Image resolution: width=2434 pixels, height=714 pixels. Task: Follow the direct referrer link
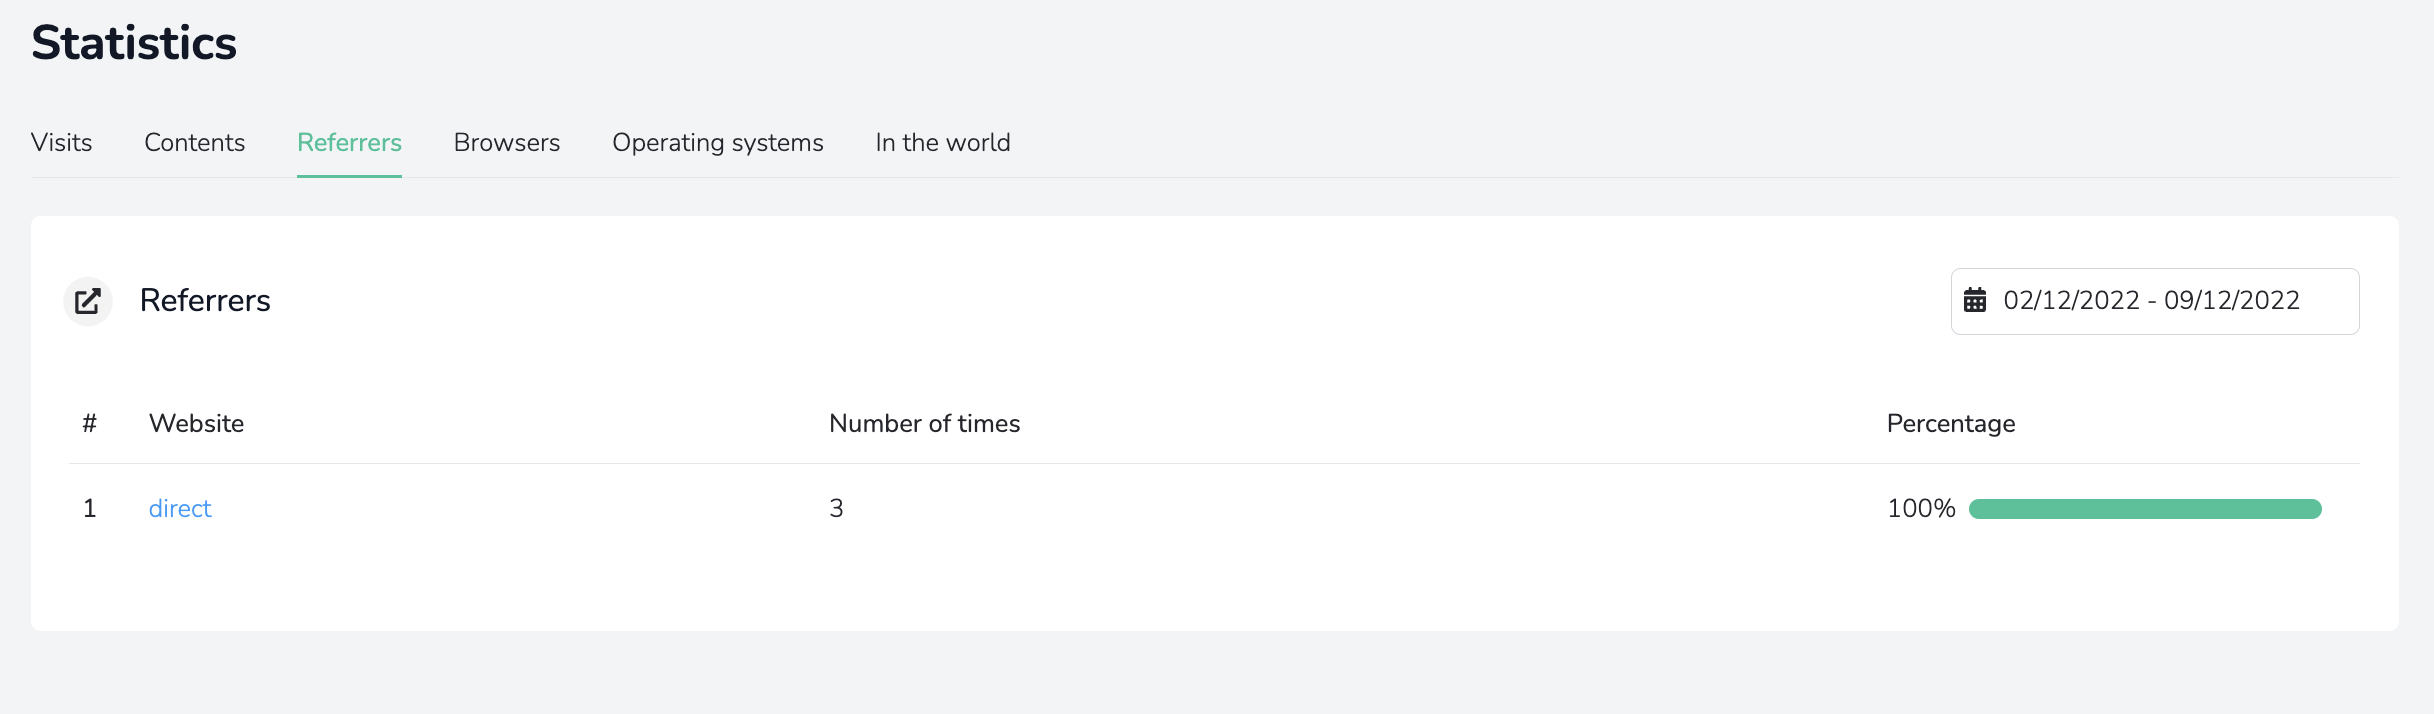tap(180, 509)
